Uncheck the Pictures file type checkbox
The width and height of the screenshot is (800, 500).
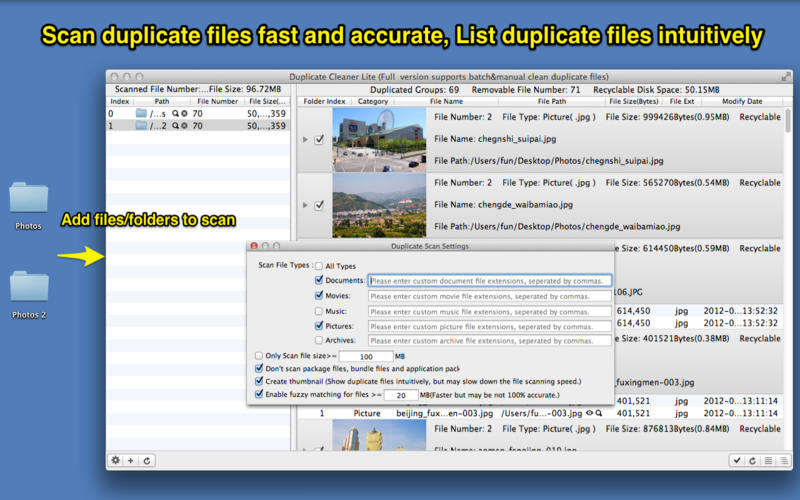(319, 326)
